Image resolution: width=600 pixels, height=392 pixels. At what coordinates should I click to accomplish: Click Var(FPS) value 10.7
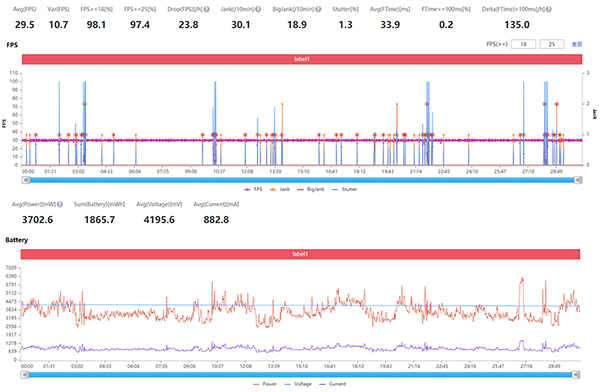[x=58, y=25]
